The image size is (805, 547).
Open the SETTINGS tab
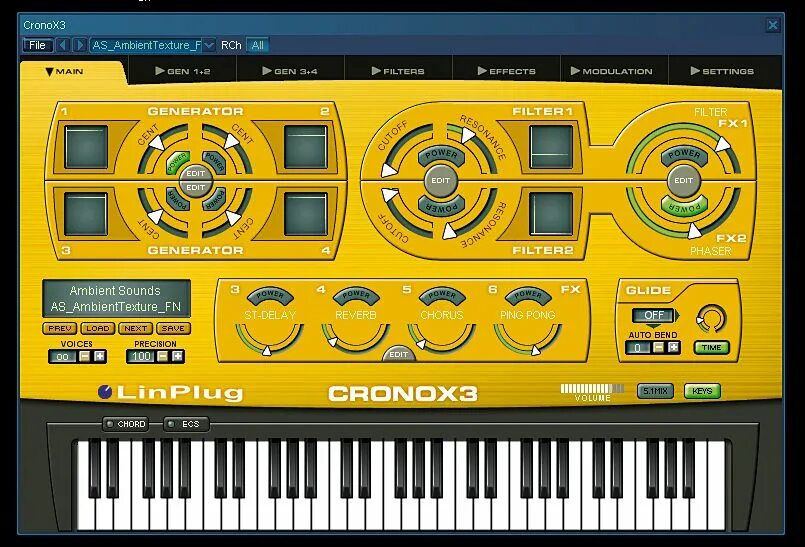[x=722, y=71]
